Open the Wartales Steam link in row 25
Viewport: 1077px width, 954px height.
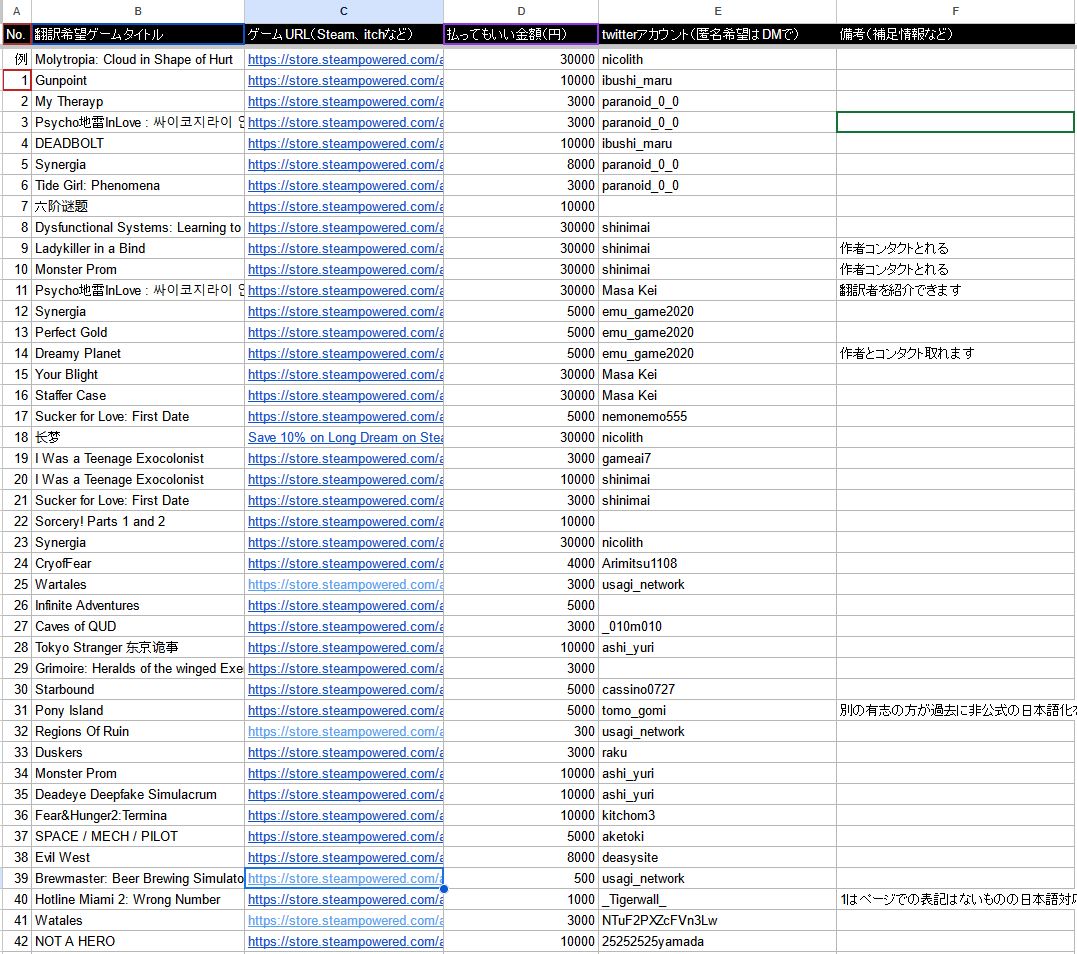pyautogui.click(x=344, y=584)
